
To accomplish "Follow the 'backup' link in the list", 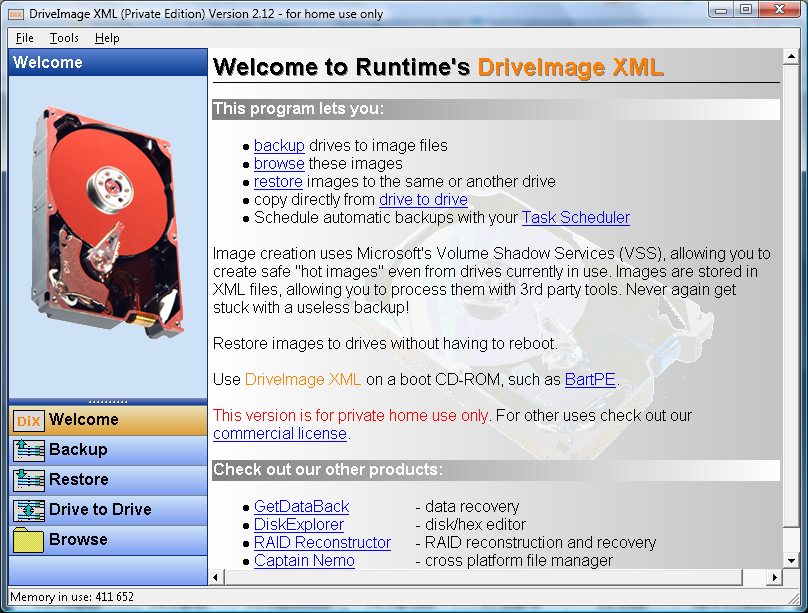I will click(x=279, y=146).
